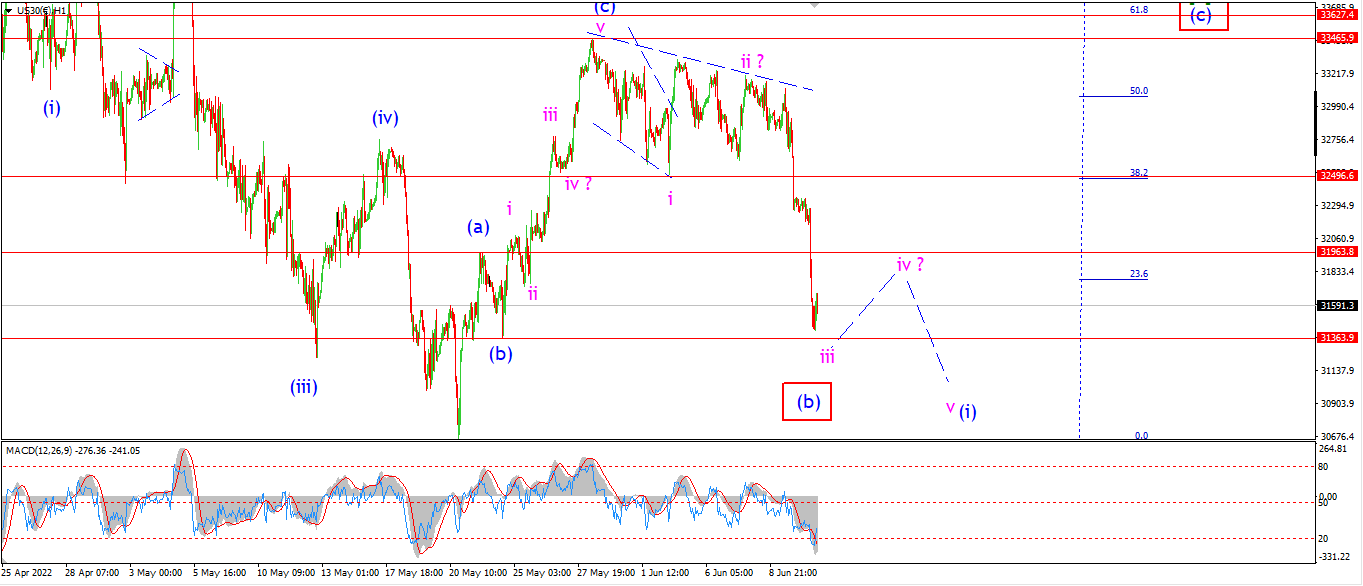Select the blue (iii) wave label
This screenshot has height=586, width=1363.
point(304,387)
